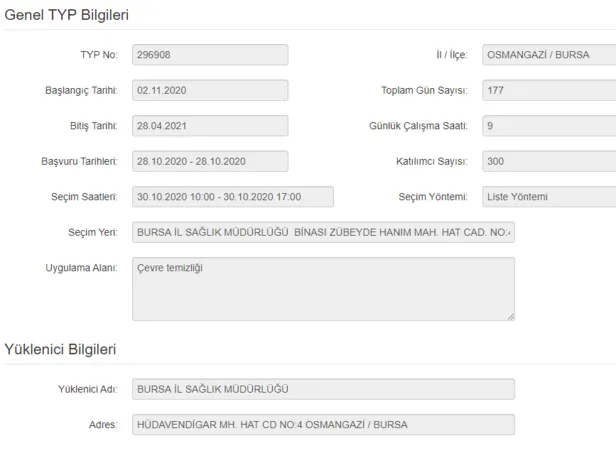Image resolution: width=616 pixels, height=453 pixels.
Task: Focus the Başvuru Tarihleri field
Action: (210, 161)
